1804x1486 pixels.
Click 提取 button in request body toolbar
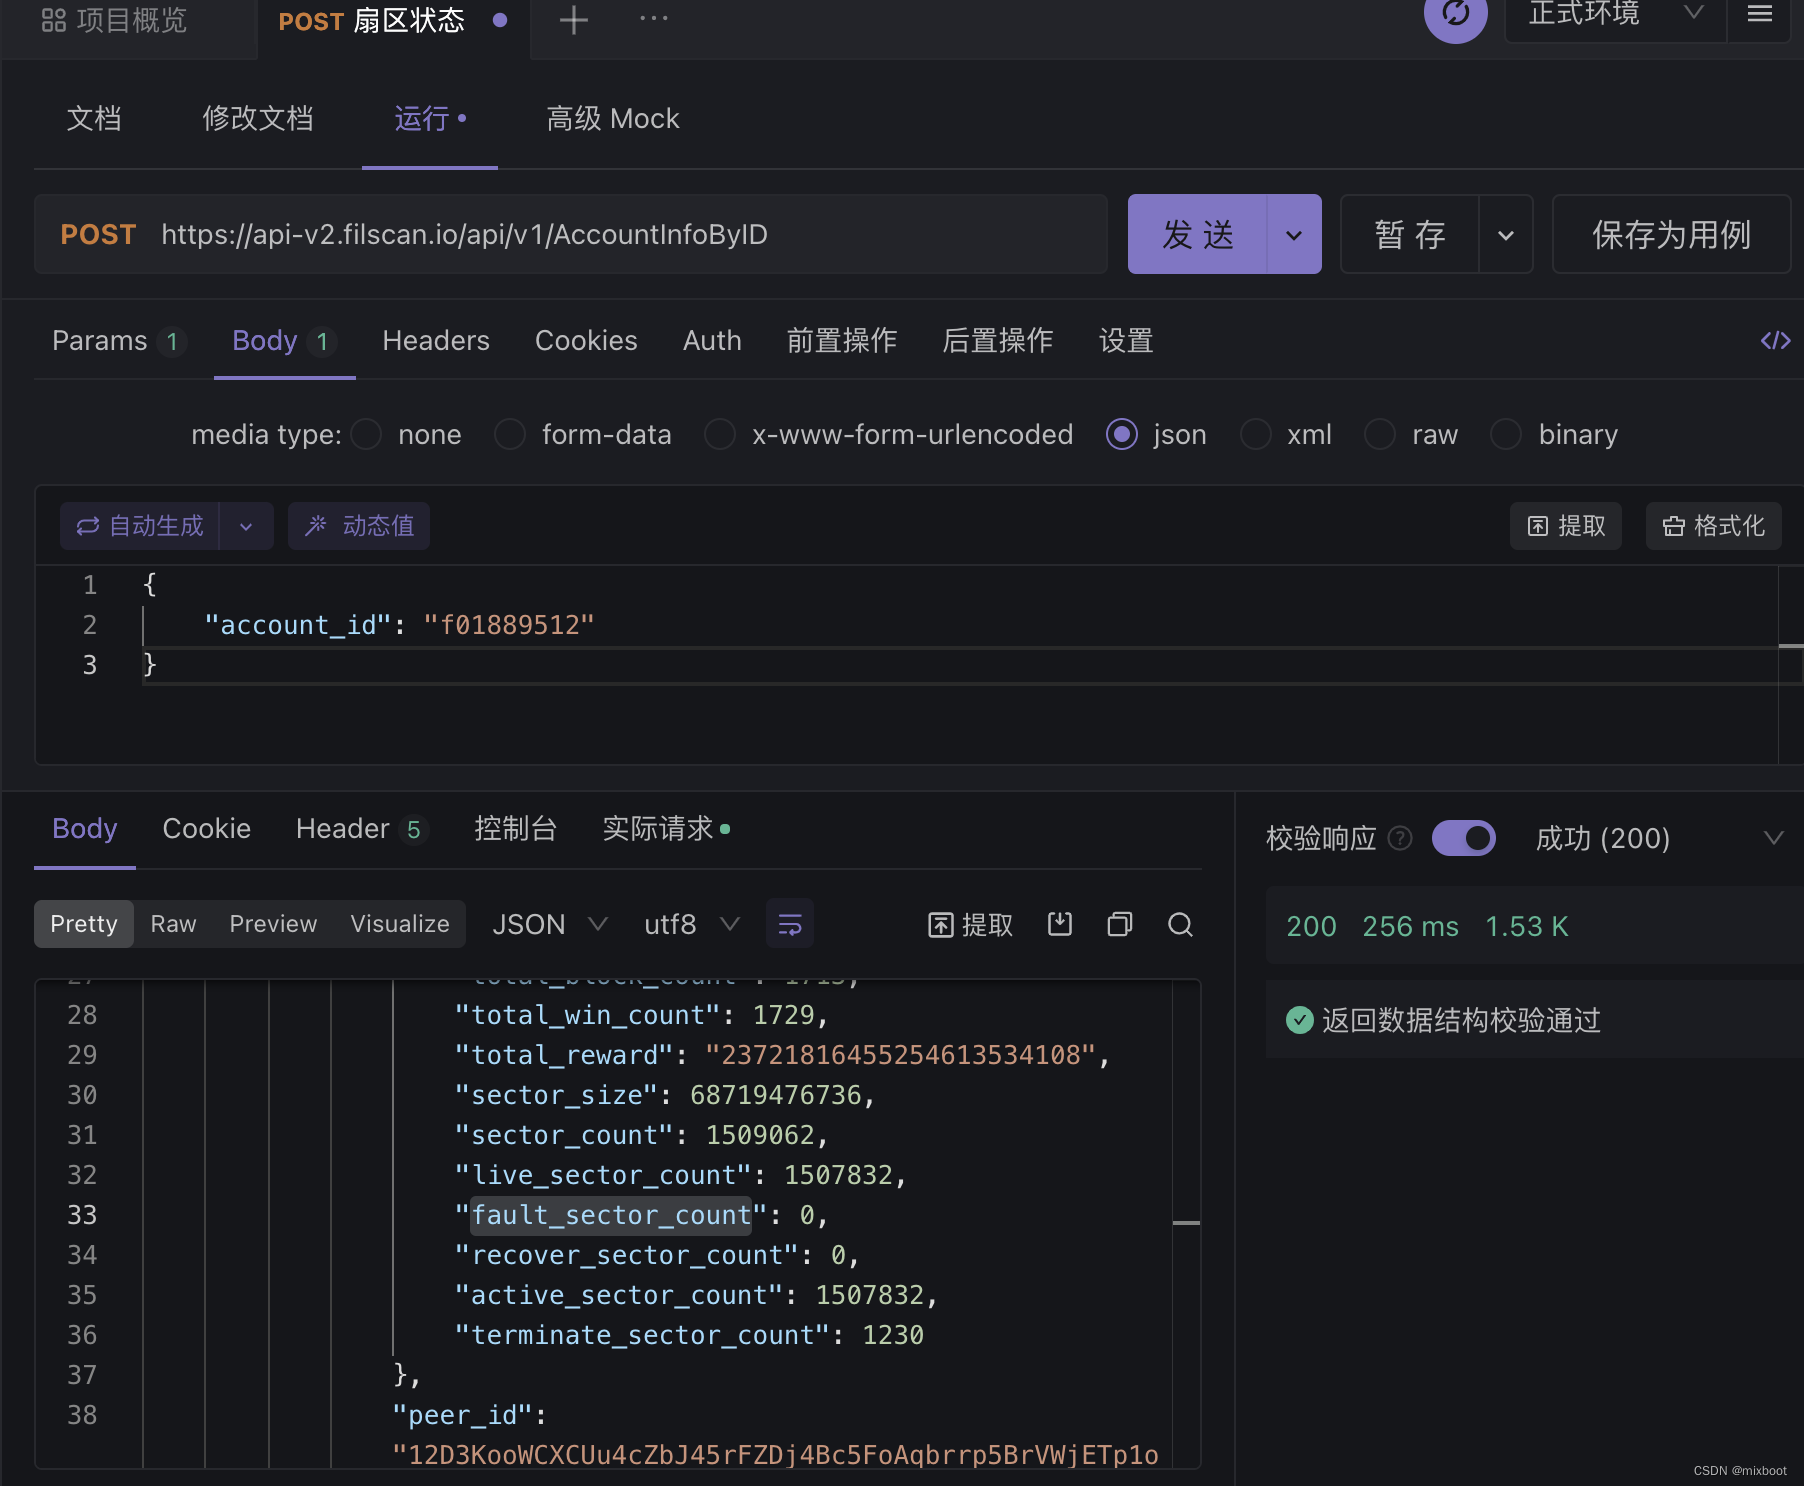[1566, 526]
